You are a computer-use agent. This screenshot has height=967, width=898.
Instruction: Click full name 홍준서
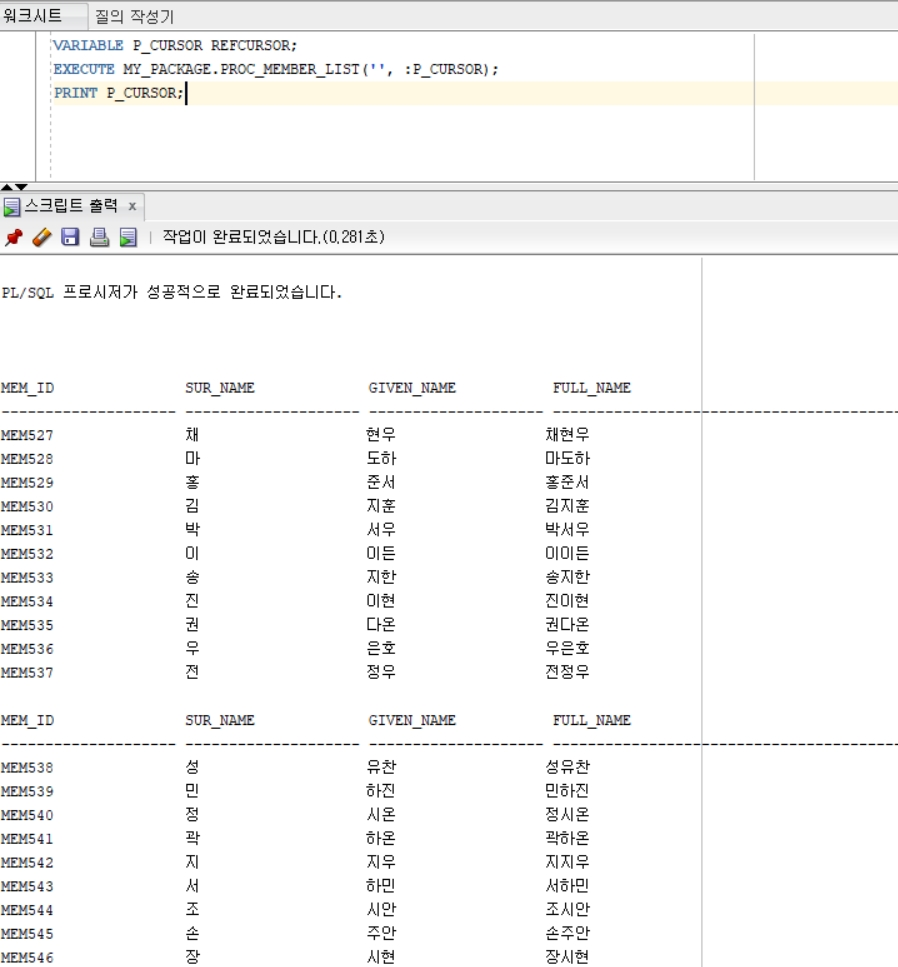pos(567,482)
